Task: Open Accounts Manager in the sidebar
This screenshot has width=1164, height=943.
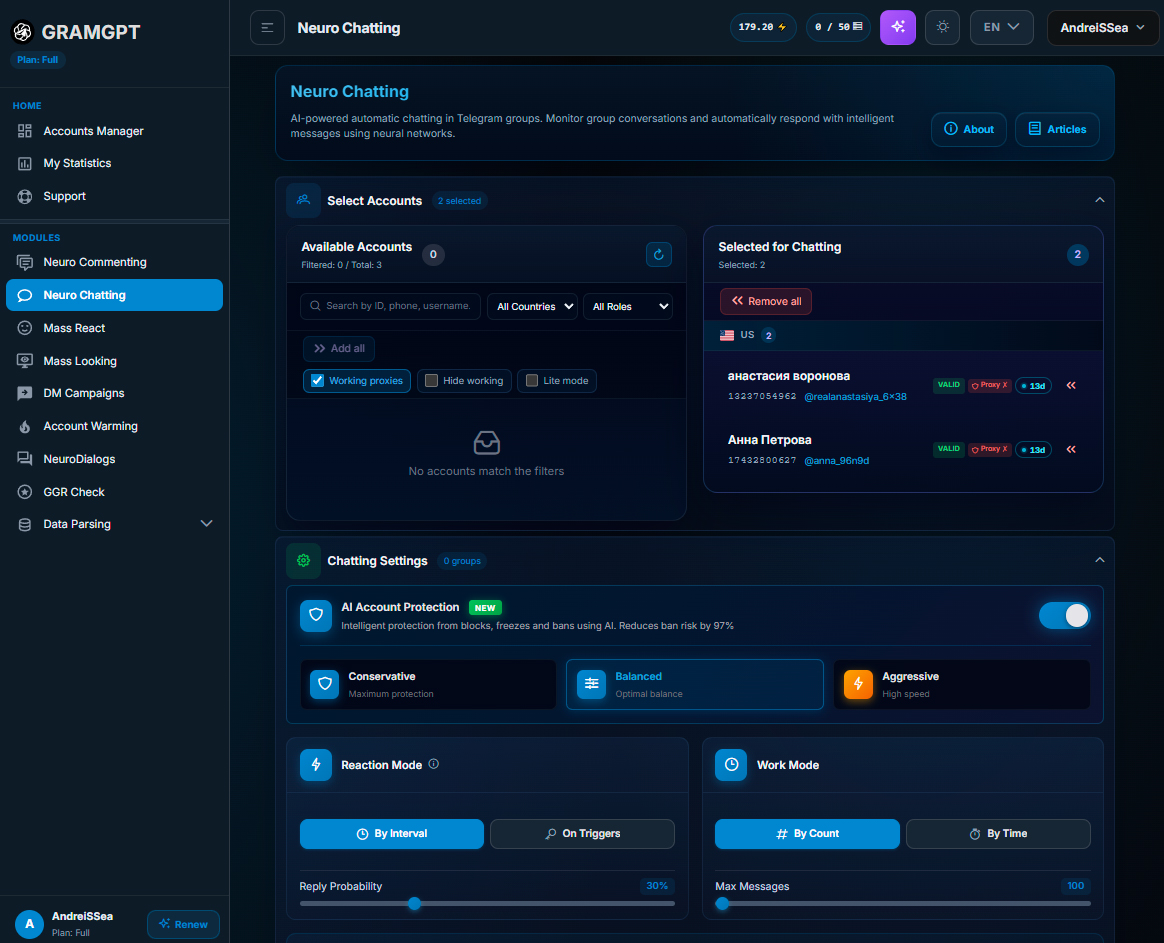Action: pyautogui.click(x=114, y=131)
